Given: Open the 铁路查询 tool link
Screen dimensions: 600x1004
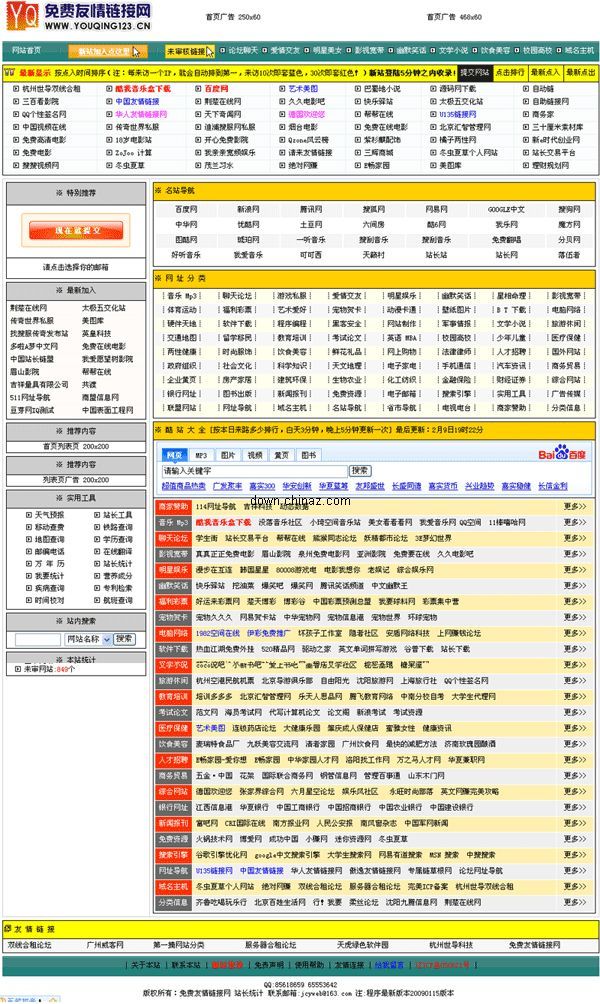Looking at the screenshot, I should 117,527.
